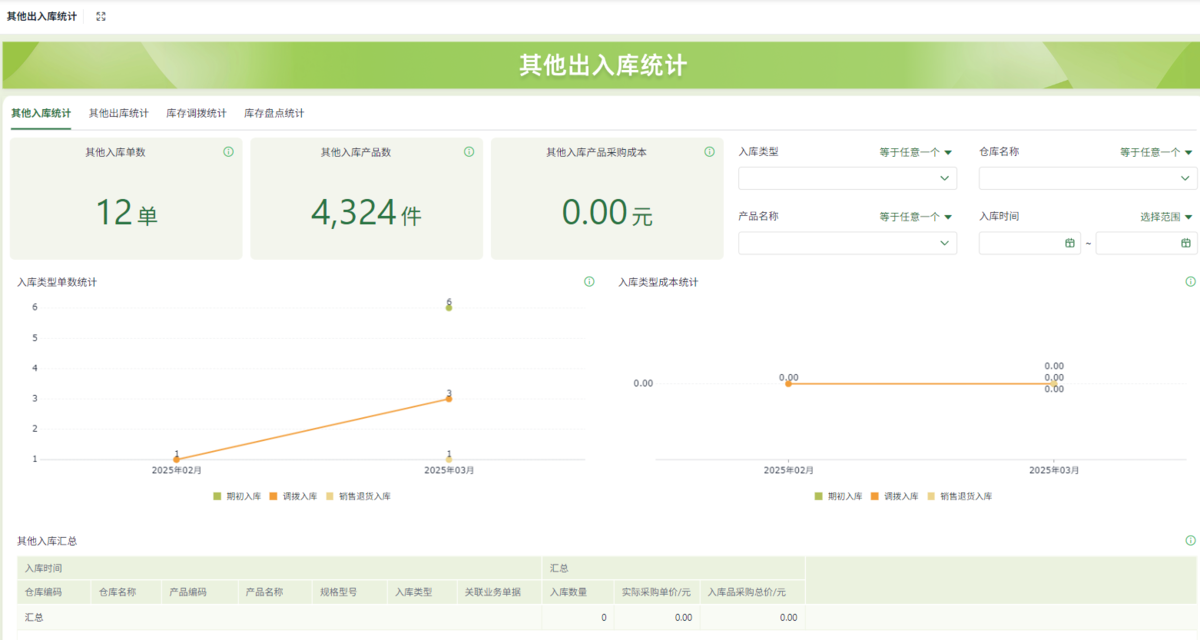
Task: Click info icon on 其他入库产品采购成本 card
Action: tap(709, 152)
